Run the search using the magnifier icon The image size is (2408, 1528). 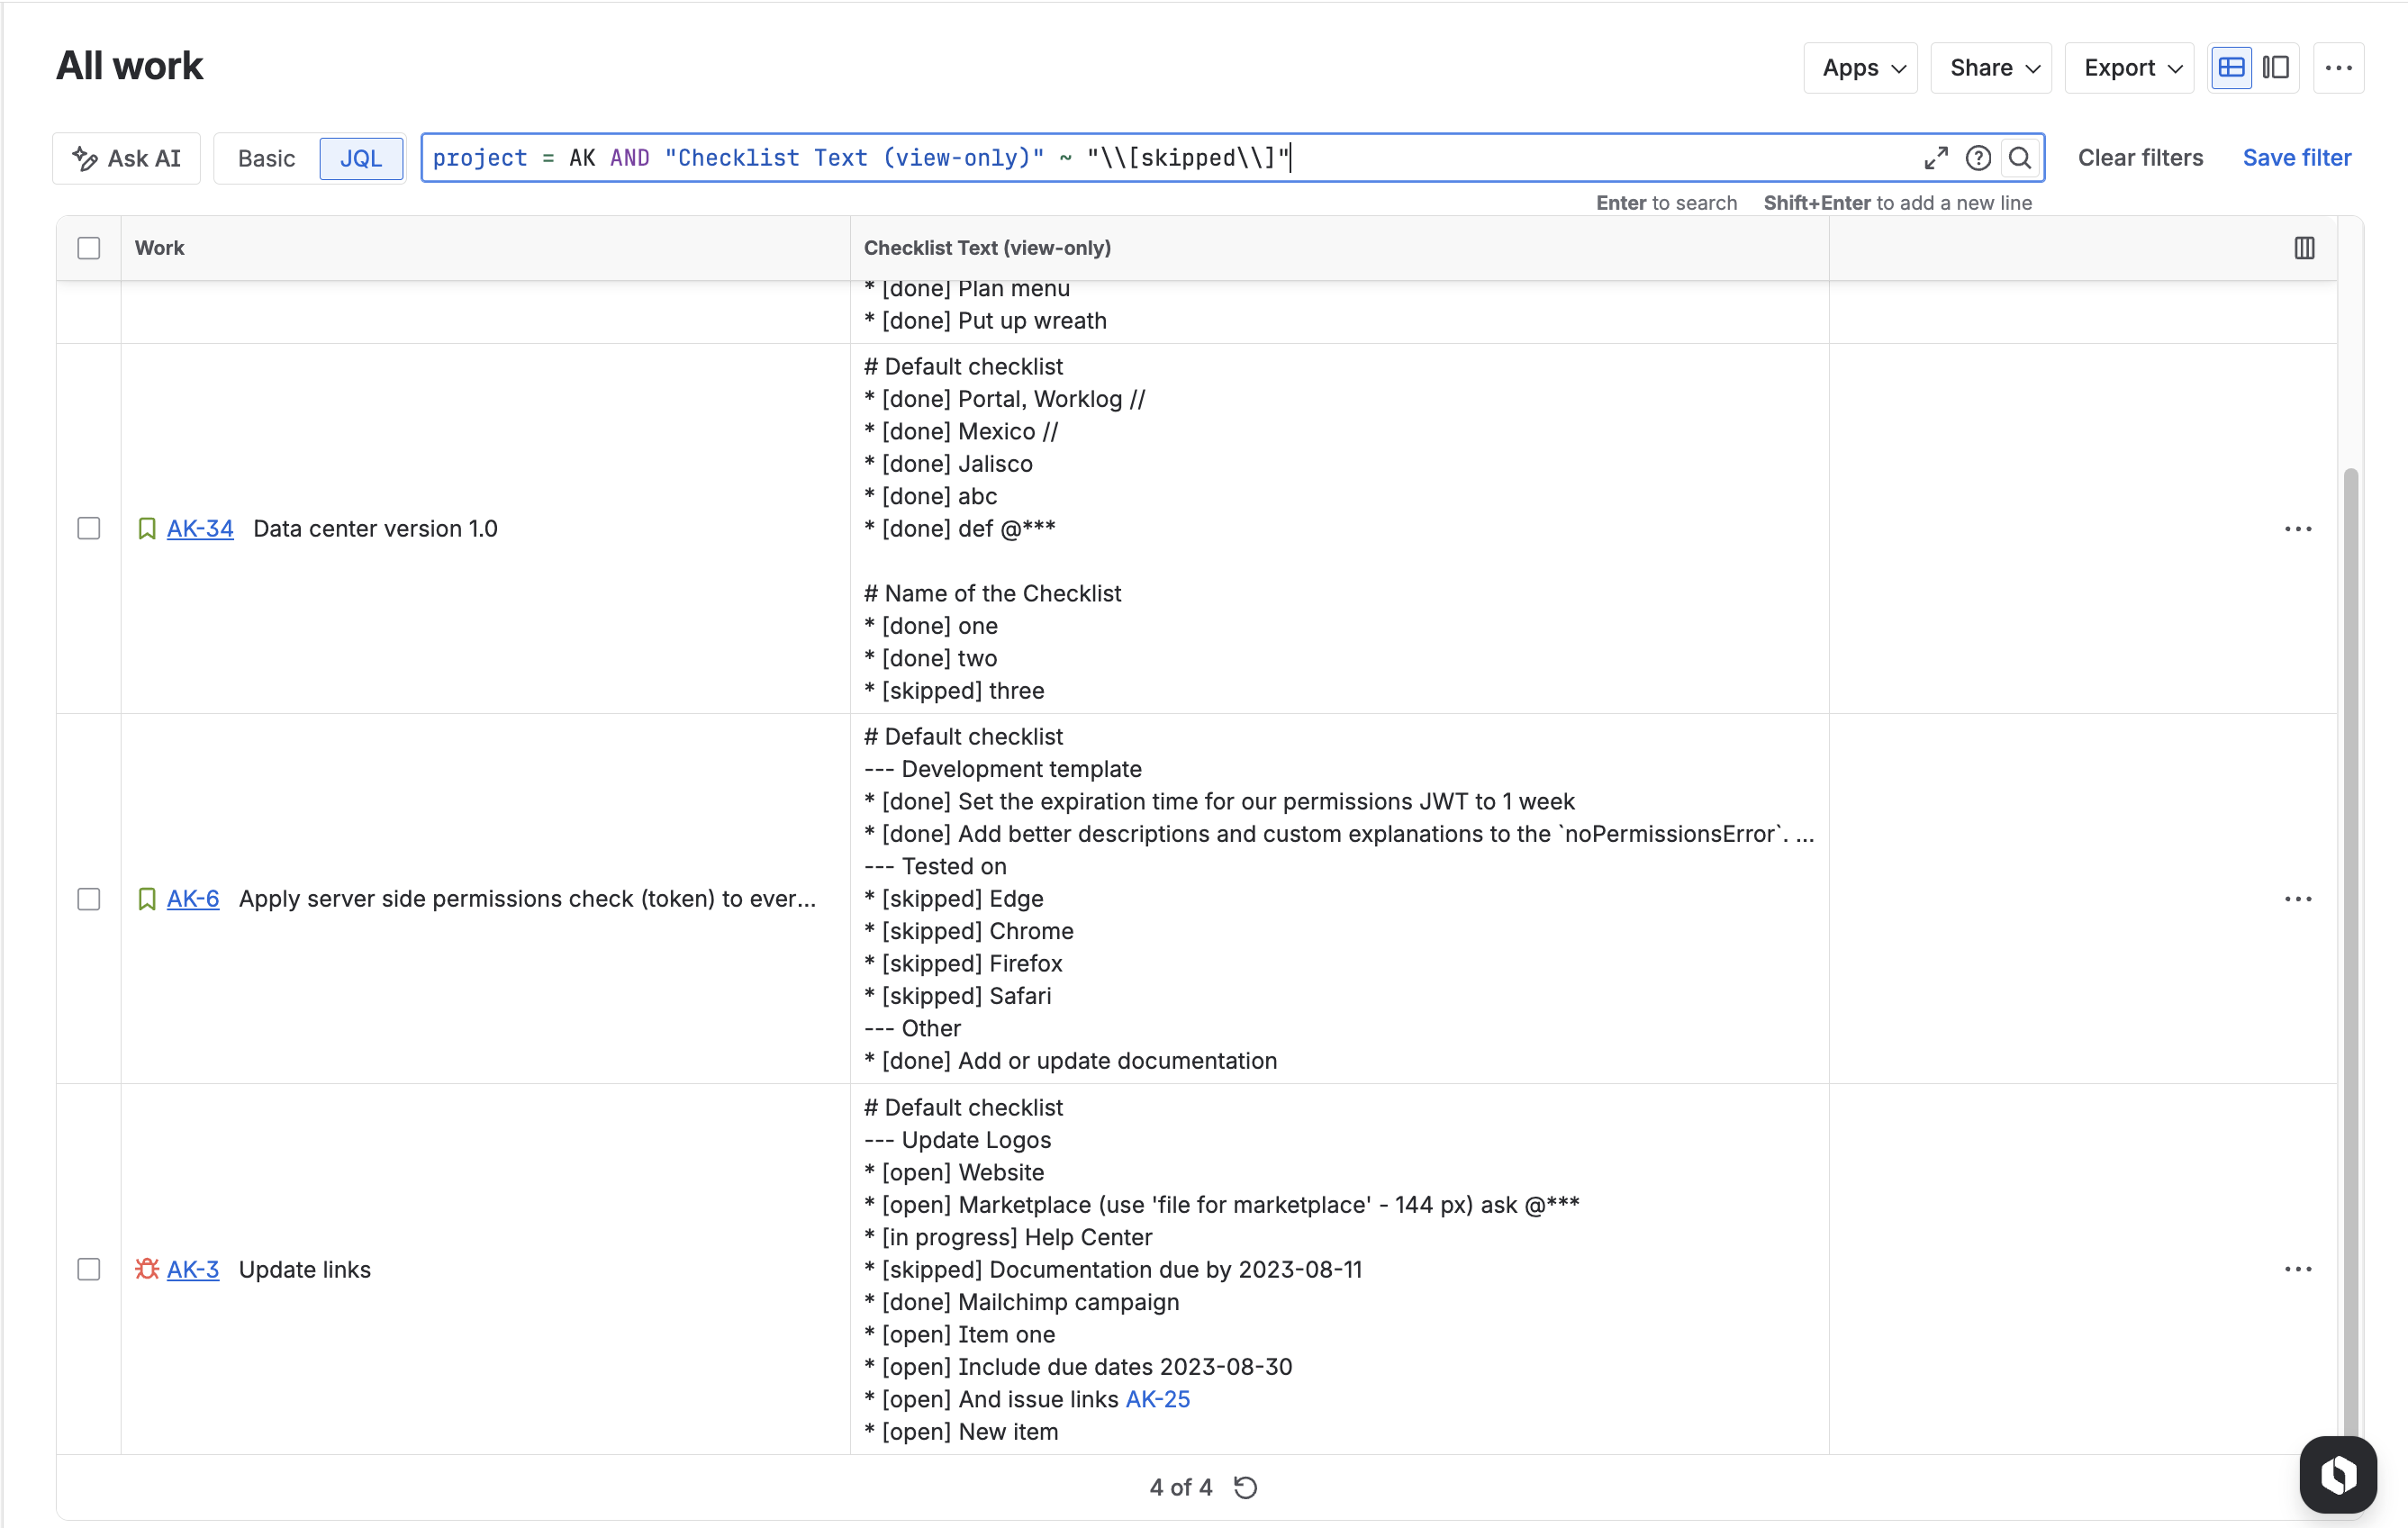[x=2020, y=158]
